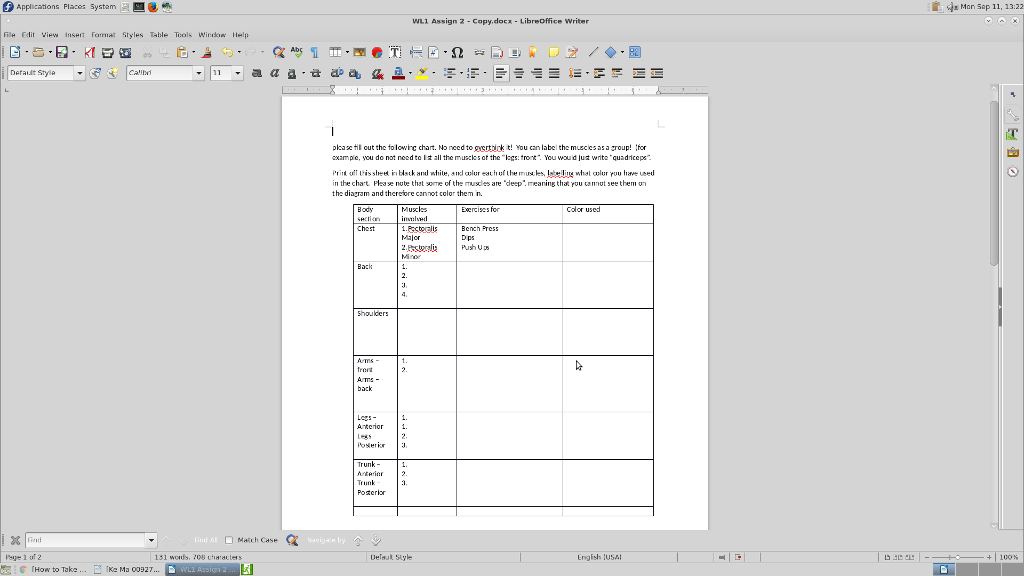1024x576 pixels.
Task: Open the paragraph style dropdown
Action: tap(80, 72)
